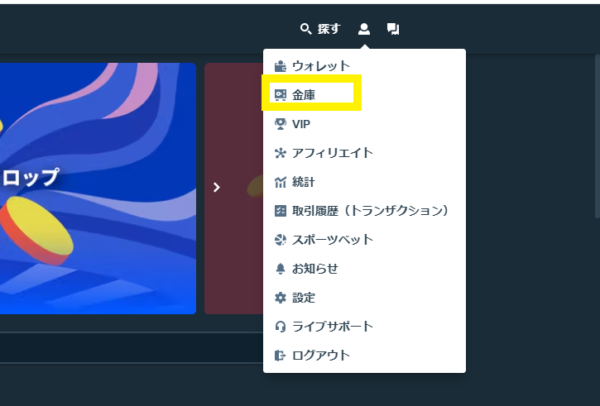
Task: Click the アフィリエイト affiliate icon
Action: [x=281, y=153]
